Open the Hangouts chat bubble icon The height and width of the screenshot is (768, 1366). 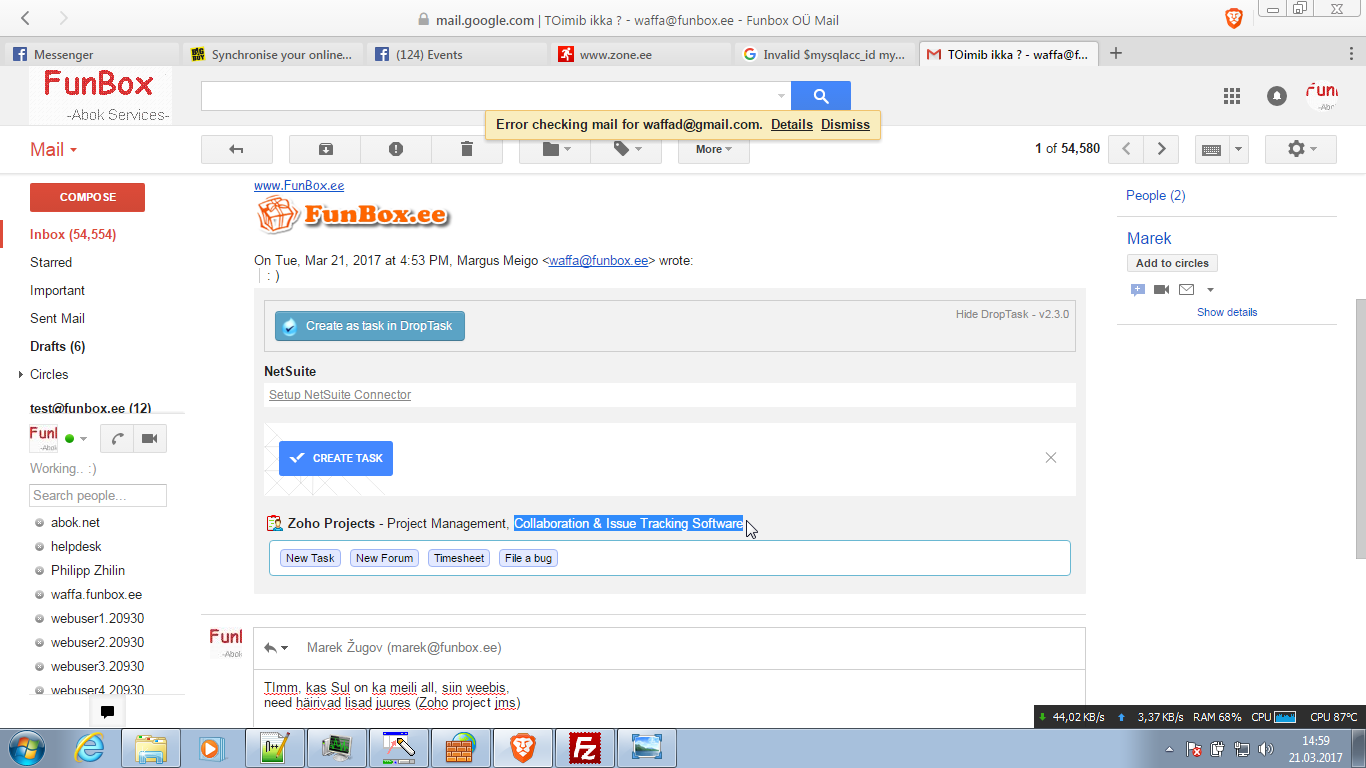108,712
